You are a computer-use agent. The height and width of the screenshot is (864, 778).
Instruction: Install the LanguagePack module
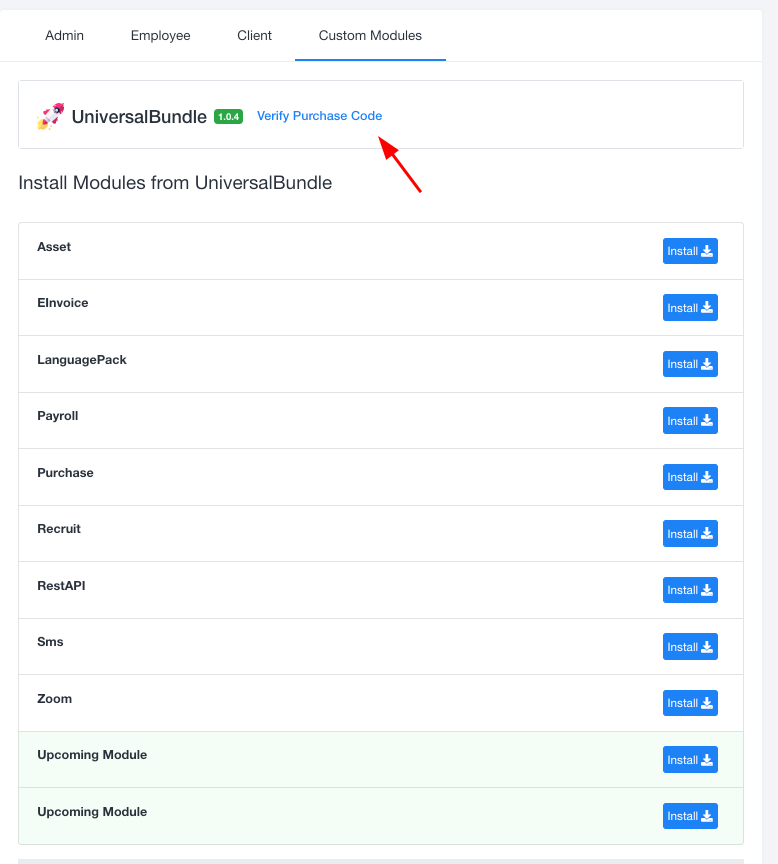point(690,364)
